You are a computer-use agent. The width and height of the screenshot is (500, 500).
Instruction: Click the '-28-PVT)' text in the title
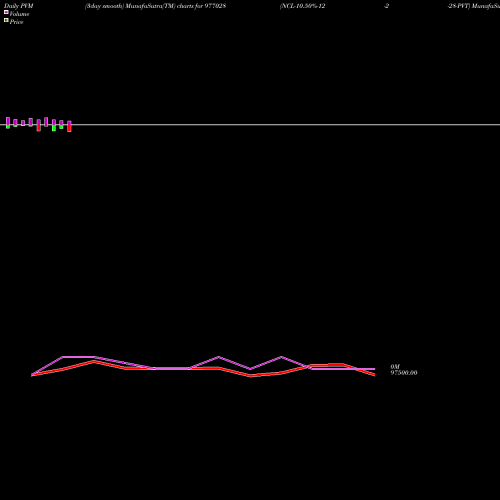pos(459,6)
